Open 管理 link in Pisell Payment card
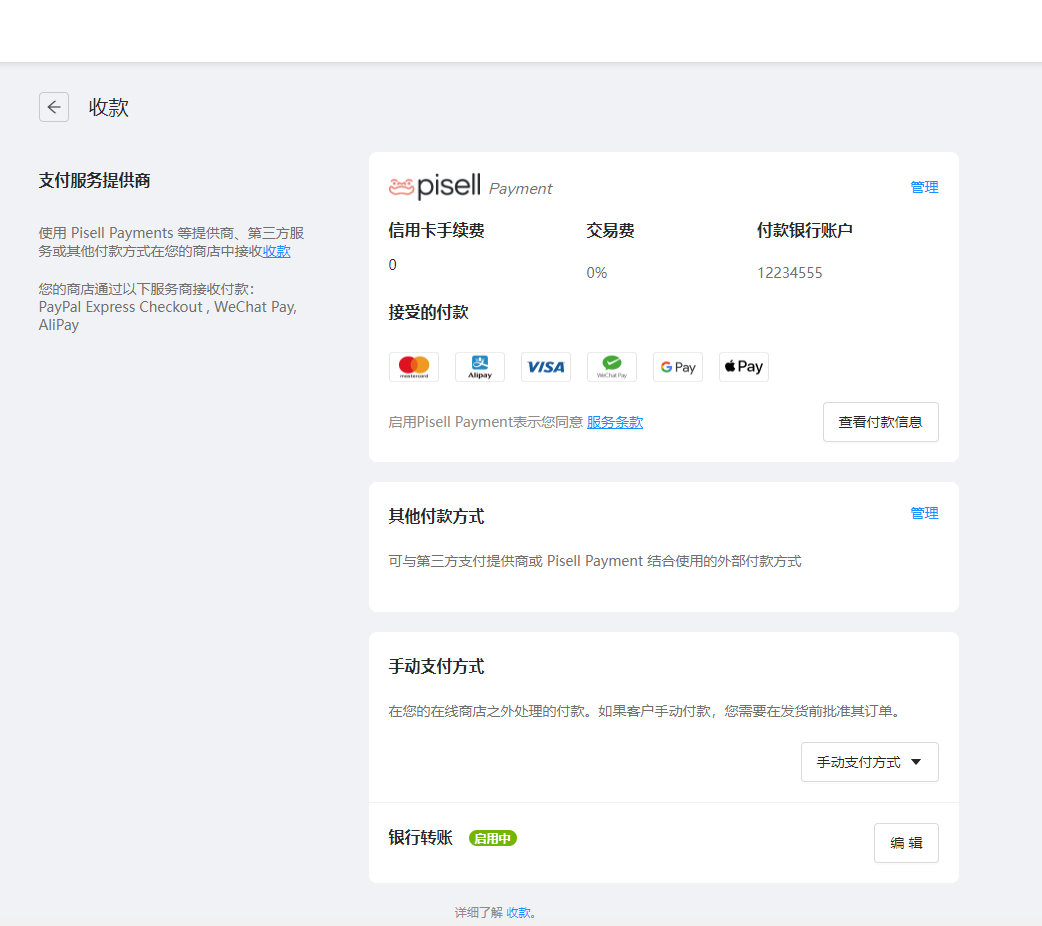The height and width of the screenshot is (926, 1042). 924,187
